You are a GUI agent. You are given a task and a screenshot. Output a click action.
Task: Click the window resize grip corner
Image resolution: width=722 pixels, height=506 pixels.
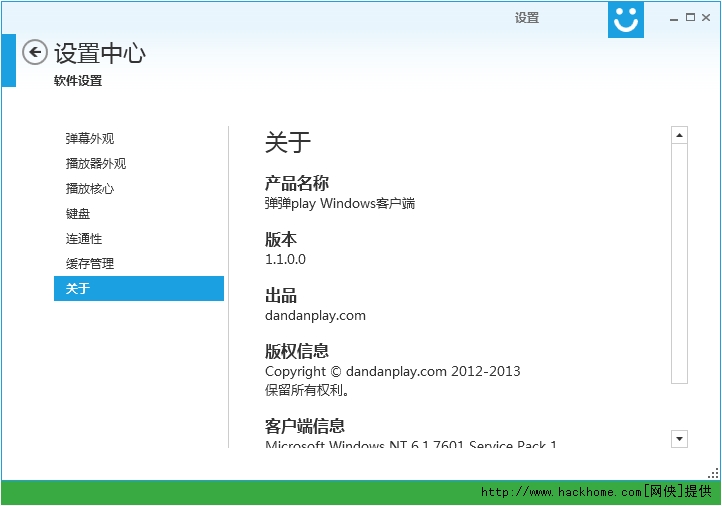click(713, 473)
